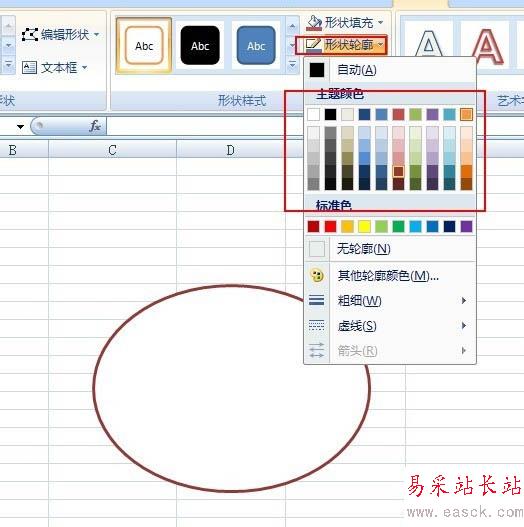Open the Edit Shape dropdown arrow

click(x=96, y=35)
